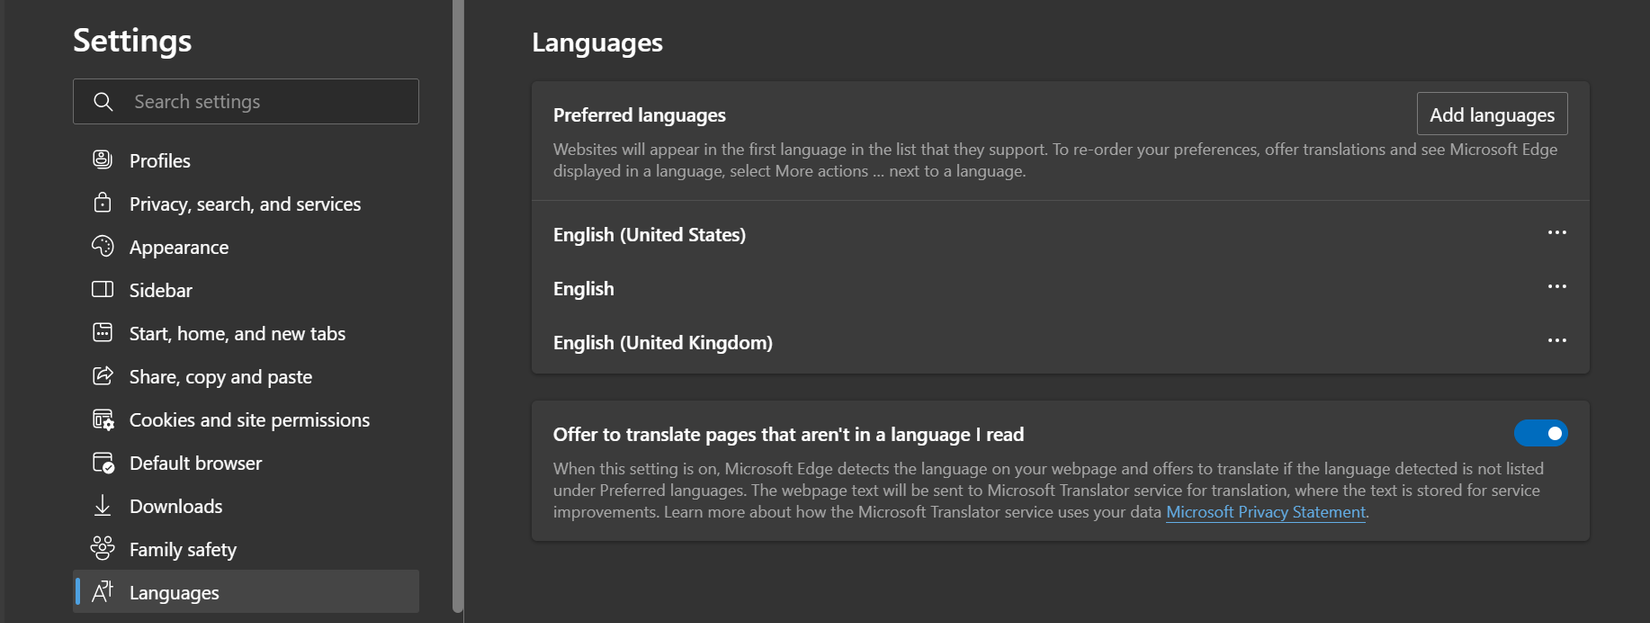Click the Downloads arrow icon

click(x=102, y=506)
